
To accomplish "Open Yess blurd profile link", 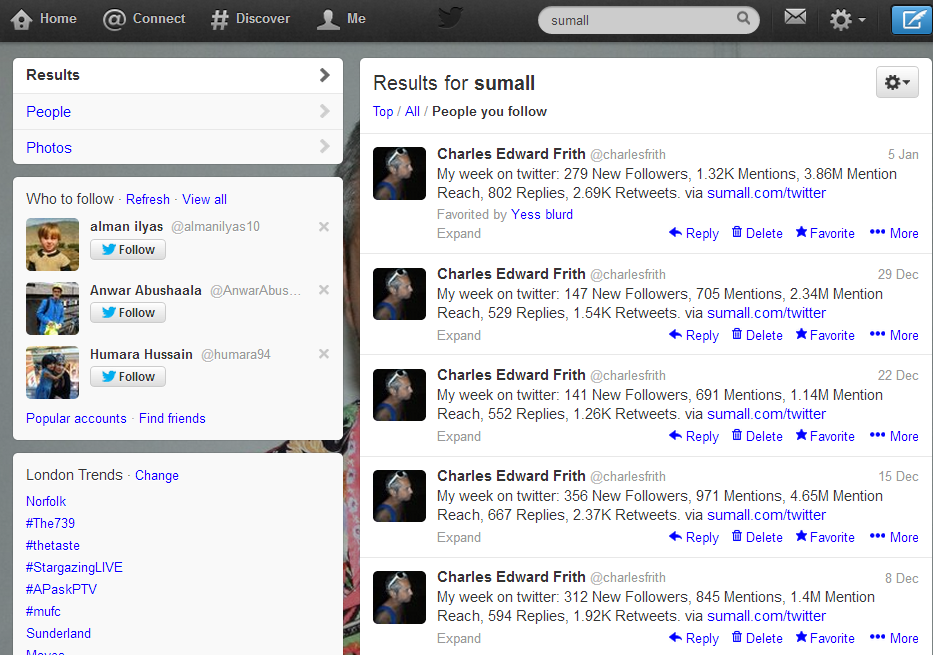I will tap(542, 214).
